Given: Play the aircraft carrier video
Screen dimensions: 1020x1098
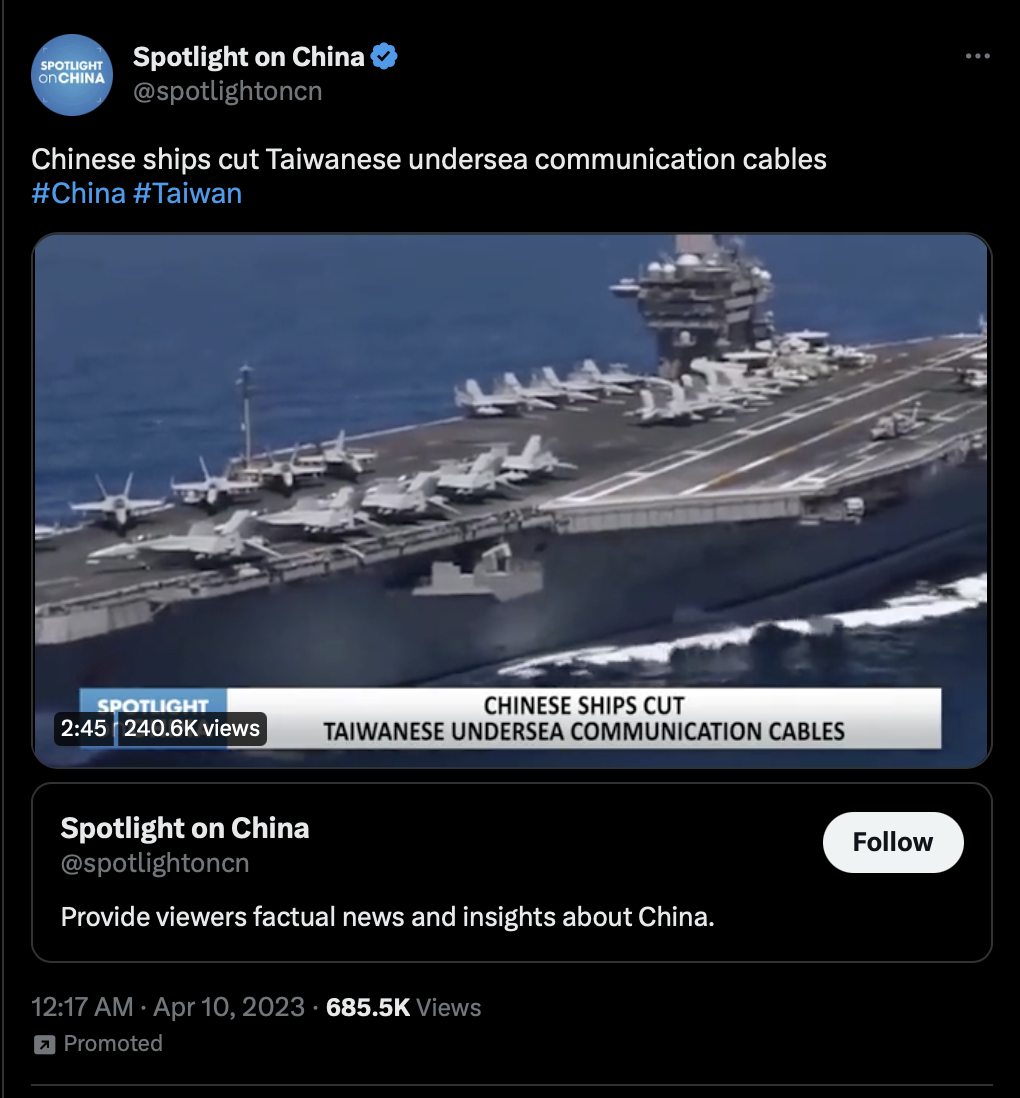Looking at the screenshot, I should pyautogui.click(x=511, y=500).
